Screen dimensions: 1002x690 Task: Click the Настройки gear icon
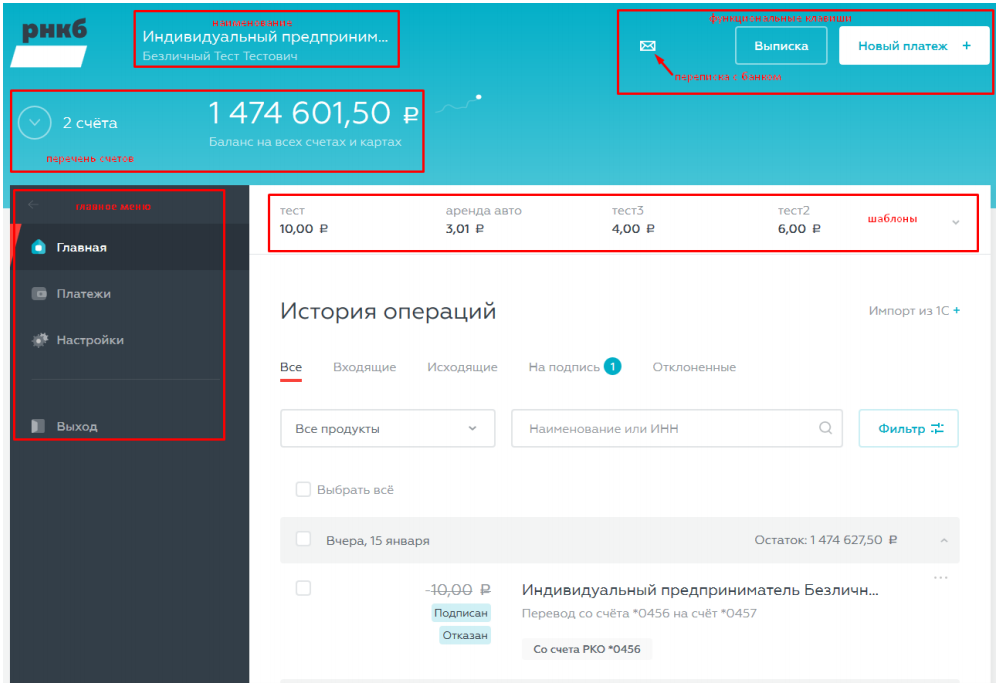(x=39, y=340)
